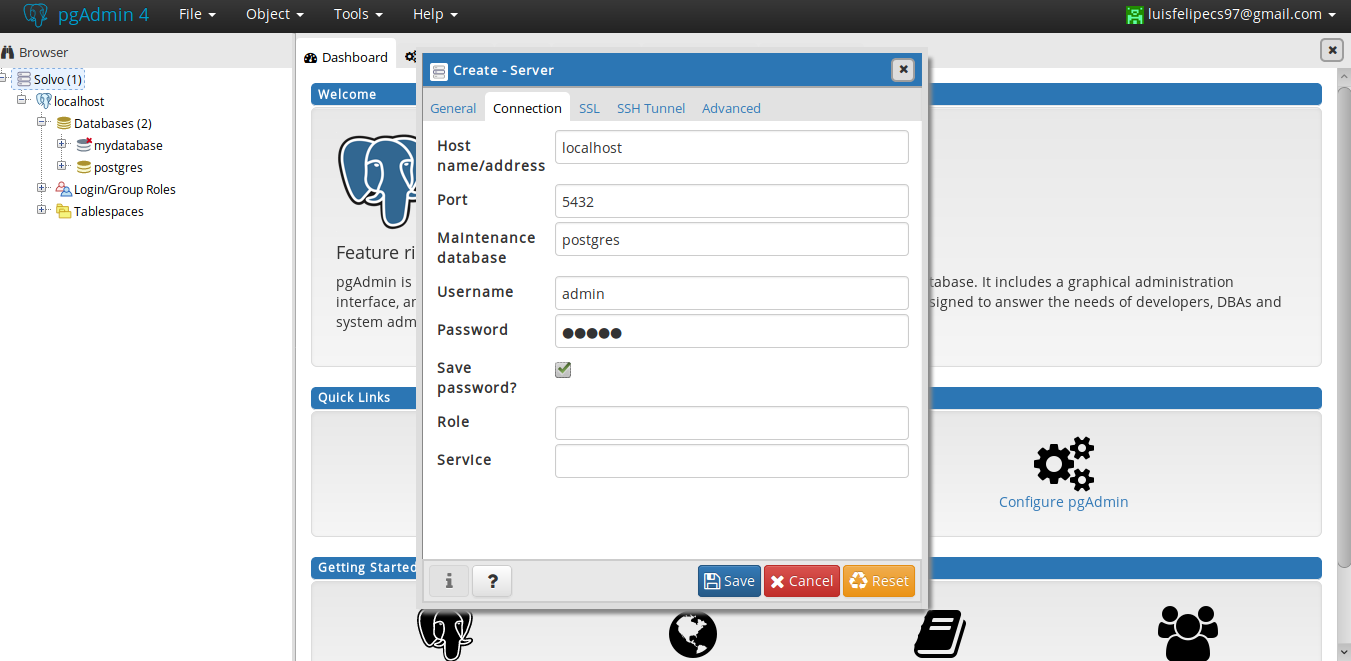The image size is (1351, 661).
Task: Click the large elephant logo in Welcome panel
Action: pyautogui.click(x=378, y=180)
